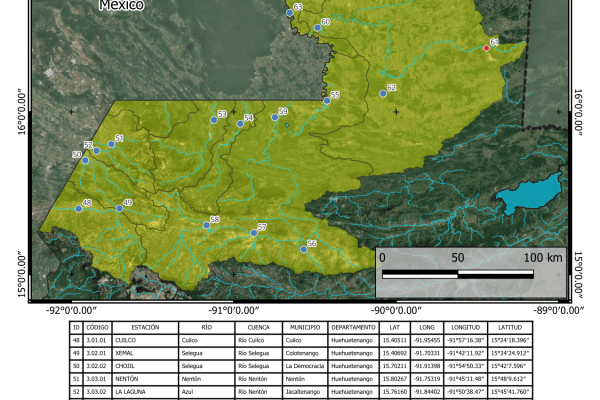The width and height of the screenshot is (600, 400).
Task: Click the 100 km scale bar label
Action: pyautogui.click(x=541, y=257)
